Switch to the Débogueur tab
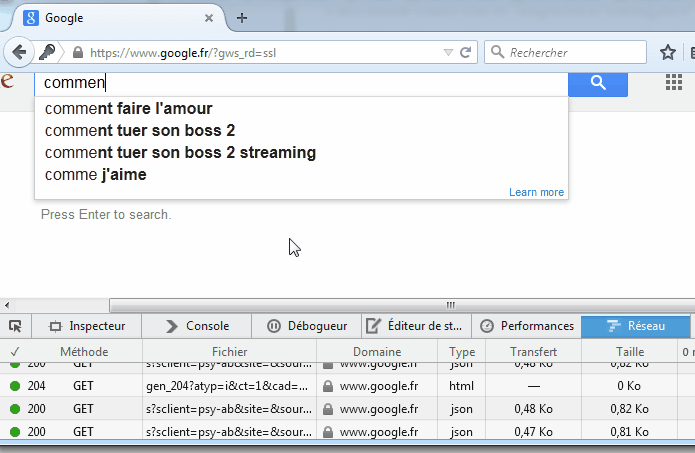The height and width of the screenshot is (453, 695). tap(307, 326)
